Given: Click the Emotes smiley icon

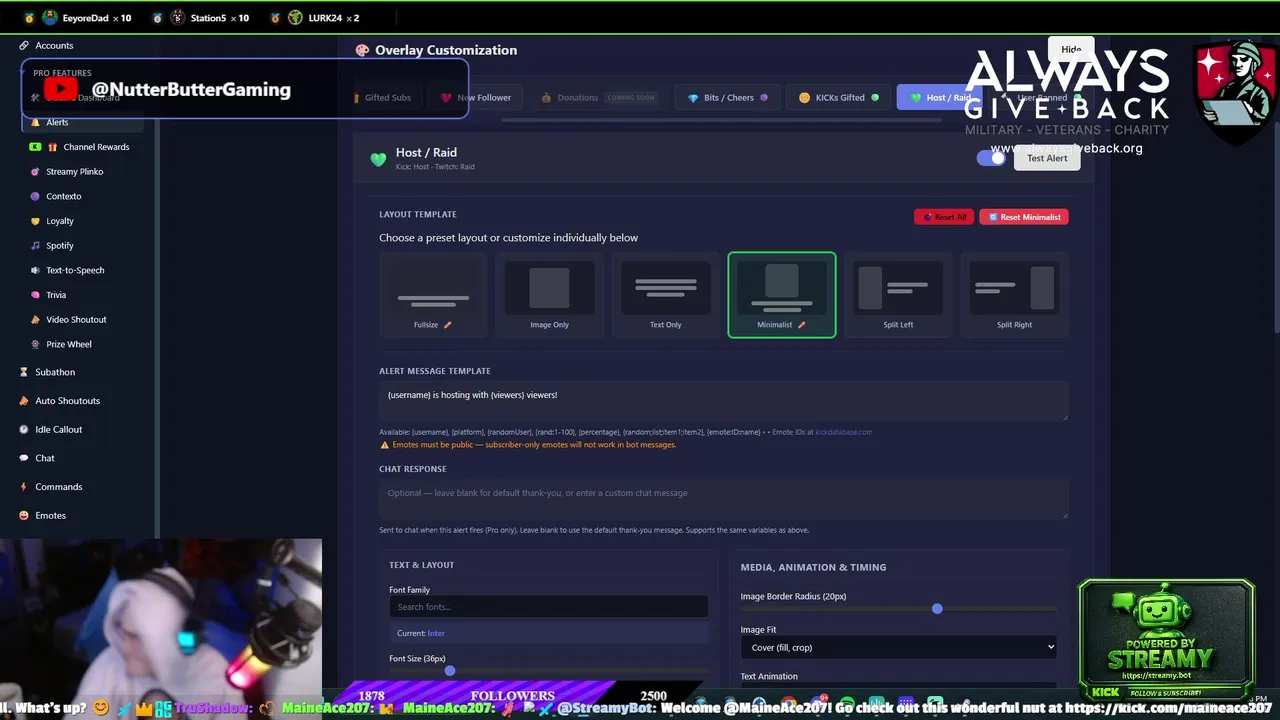Looking at the screenshot, I should pos(24,516).
